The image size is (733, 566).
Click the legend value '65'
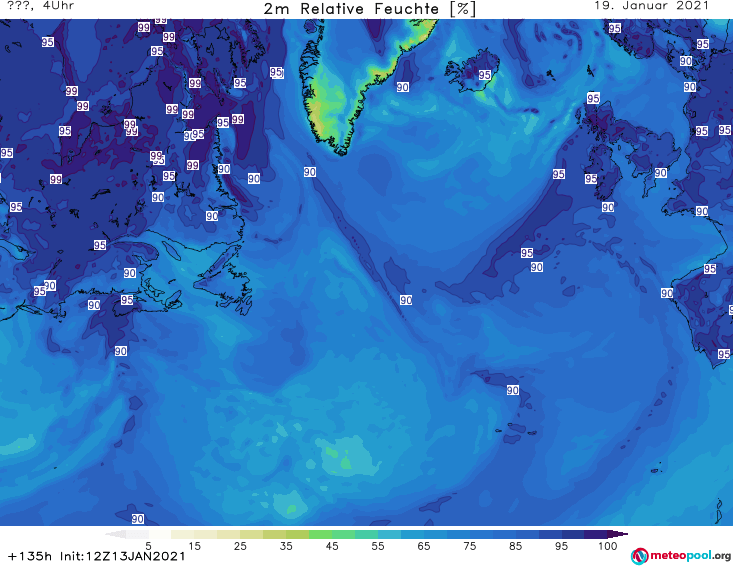coord(424,546)
